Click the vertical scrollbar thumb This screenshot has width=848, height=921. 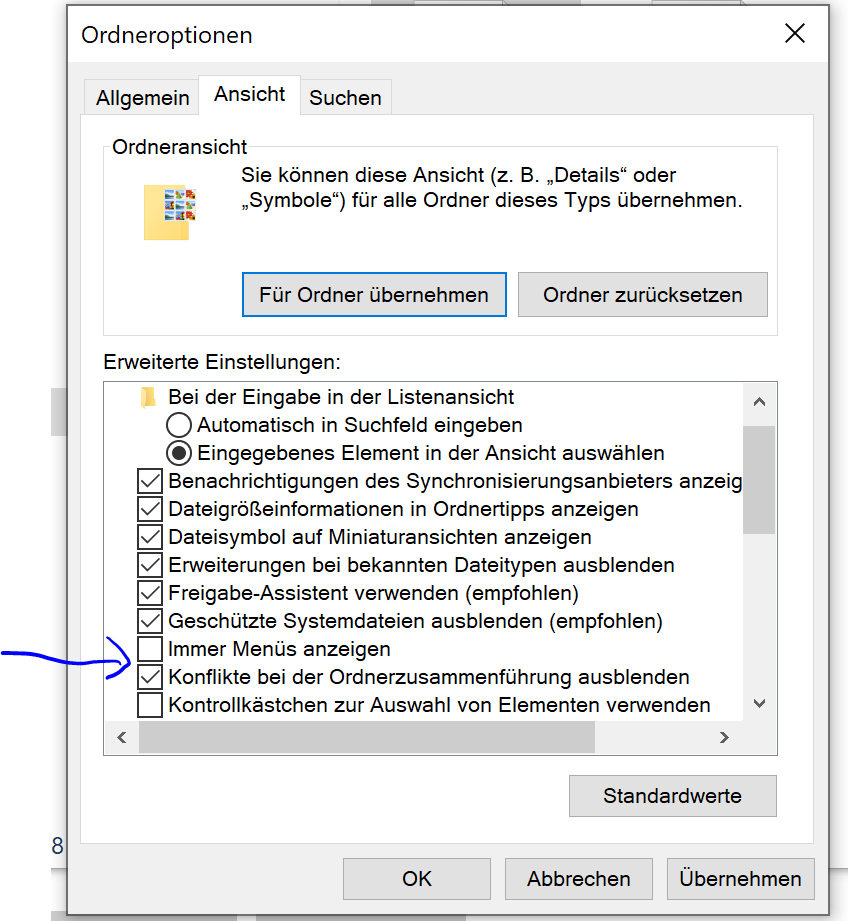[759, 480]
